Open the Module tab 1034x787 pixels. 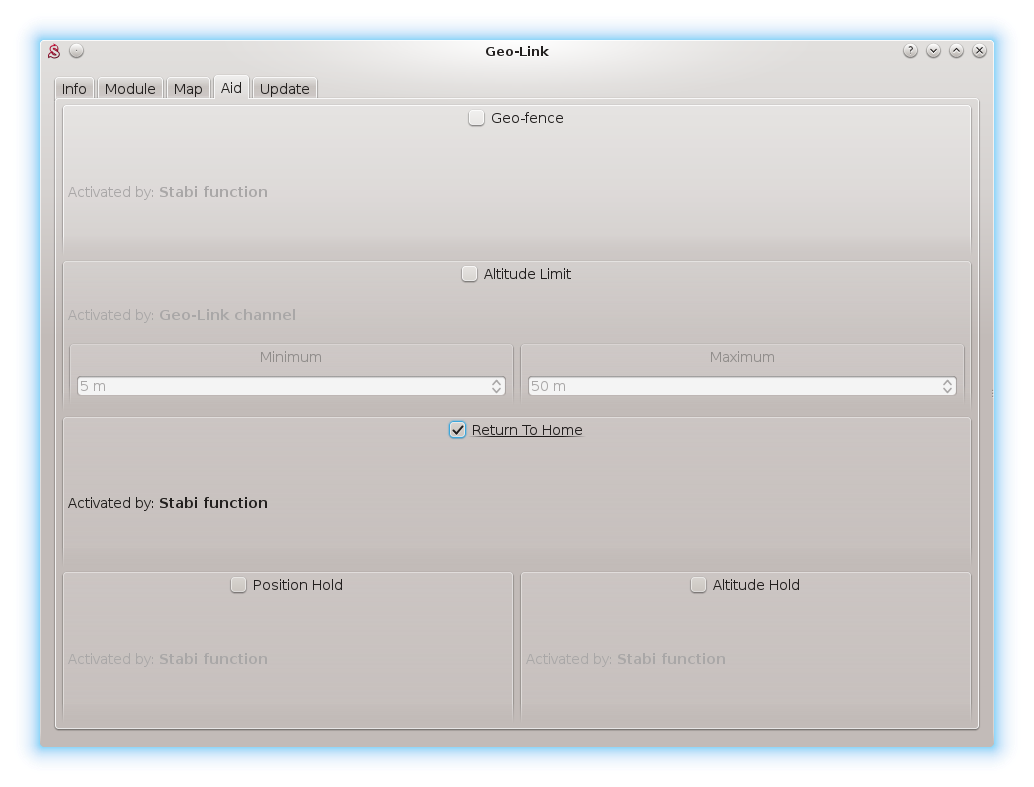pyautogui.click(x=130, y=89)
